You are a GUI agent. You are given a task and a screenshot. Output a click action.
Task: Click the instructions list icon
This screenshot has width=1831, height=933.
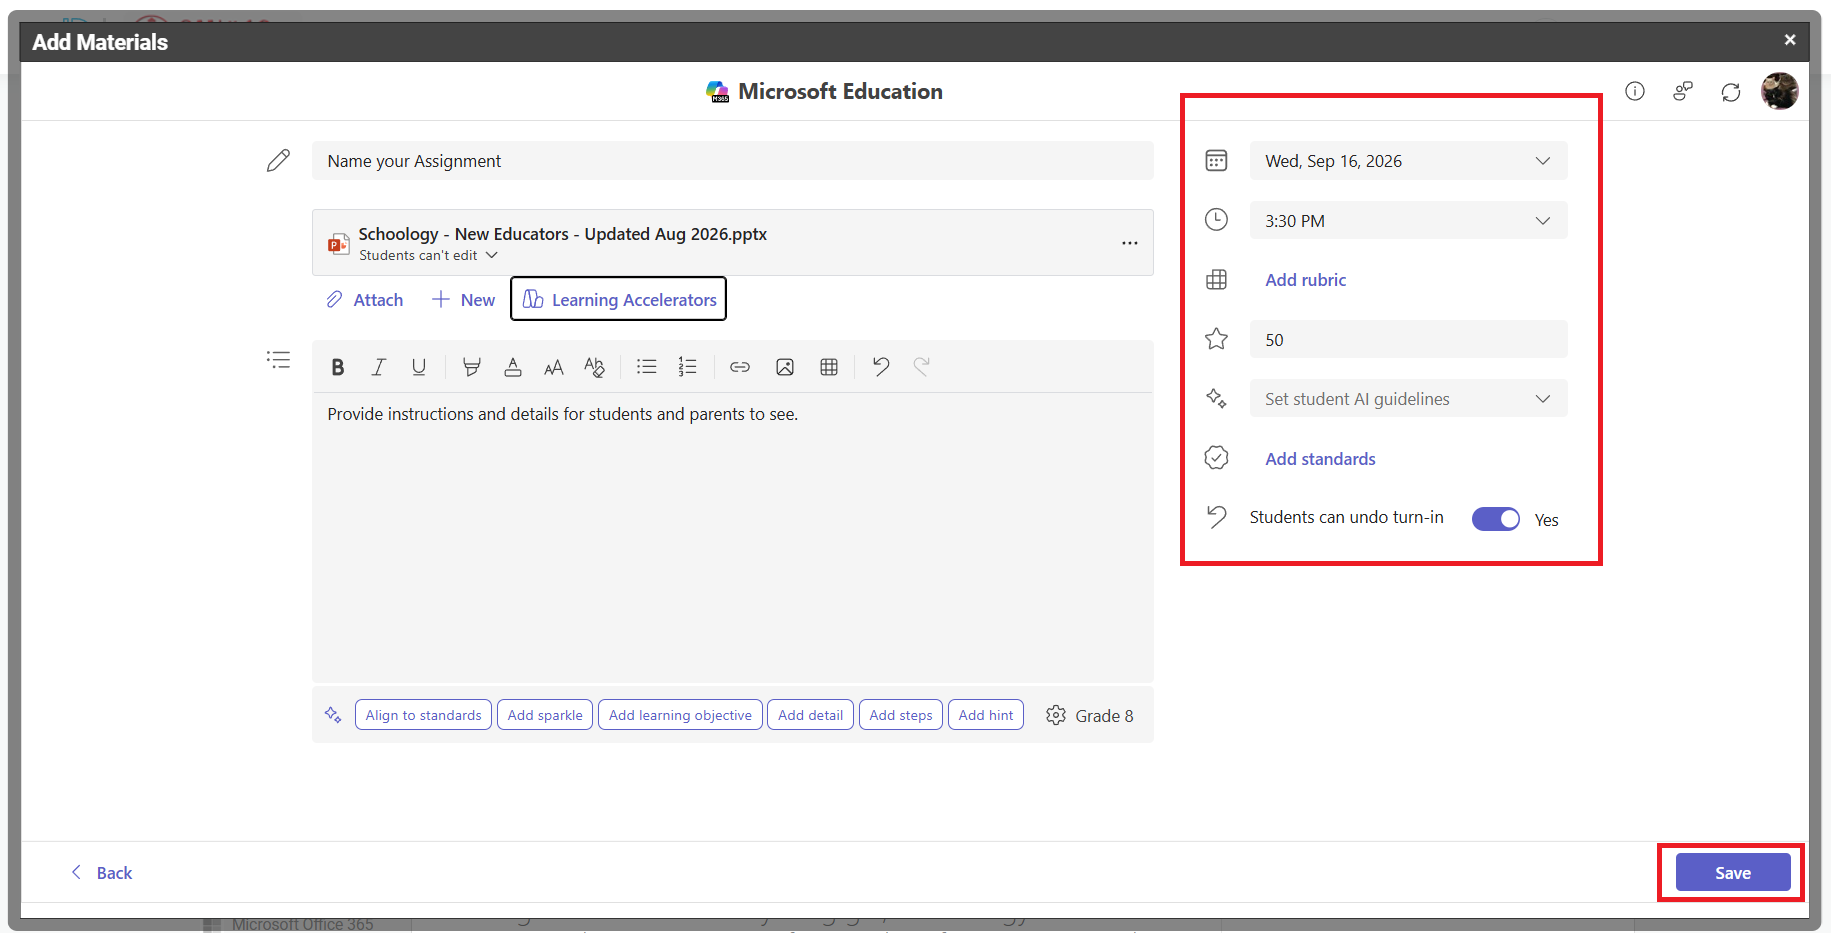pos(278,359)
